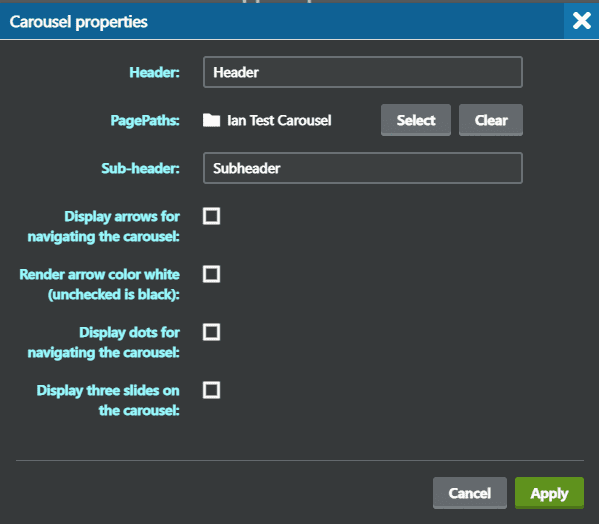Enable Display arrows for navigating the carousel
Image resolution: width=599 pixels, height=524 pixels.
(x=211, y=216)
